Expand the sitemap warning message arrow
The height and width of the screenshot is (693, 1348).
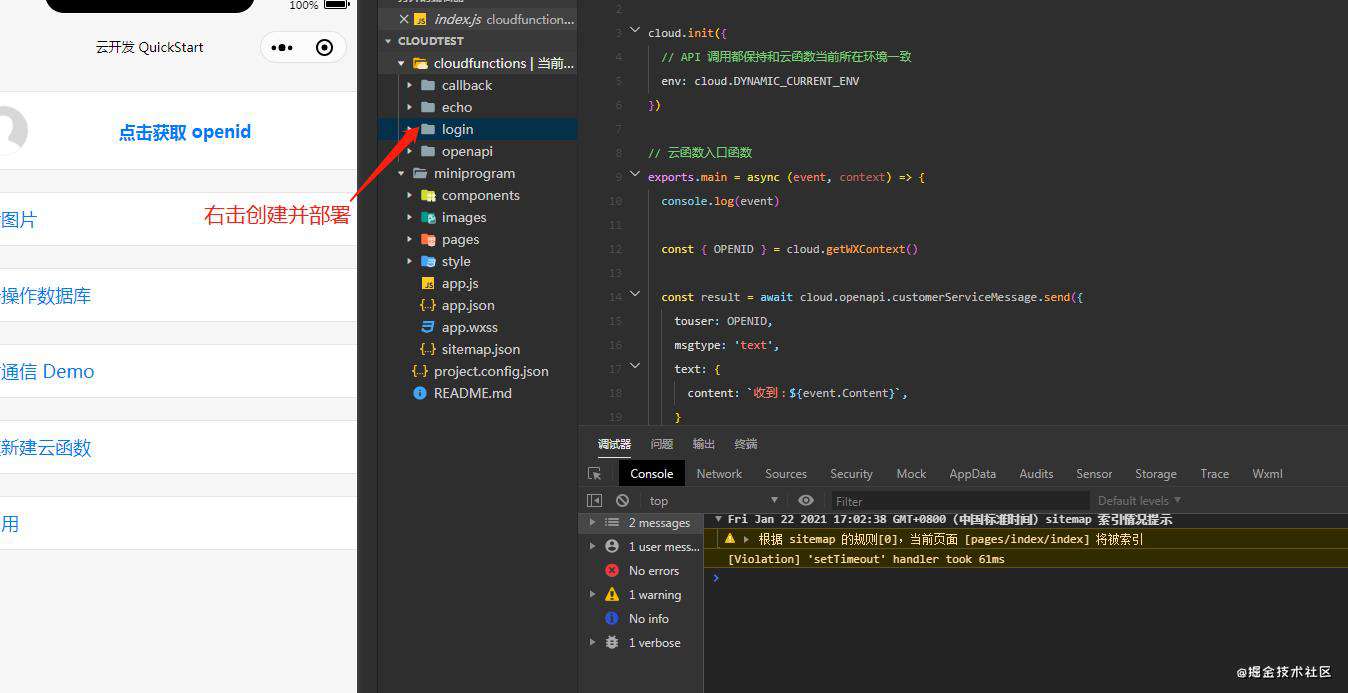pos(746,539)
